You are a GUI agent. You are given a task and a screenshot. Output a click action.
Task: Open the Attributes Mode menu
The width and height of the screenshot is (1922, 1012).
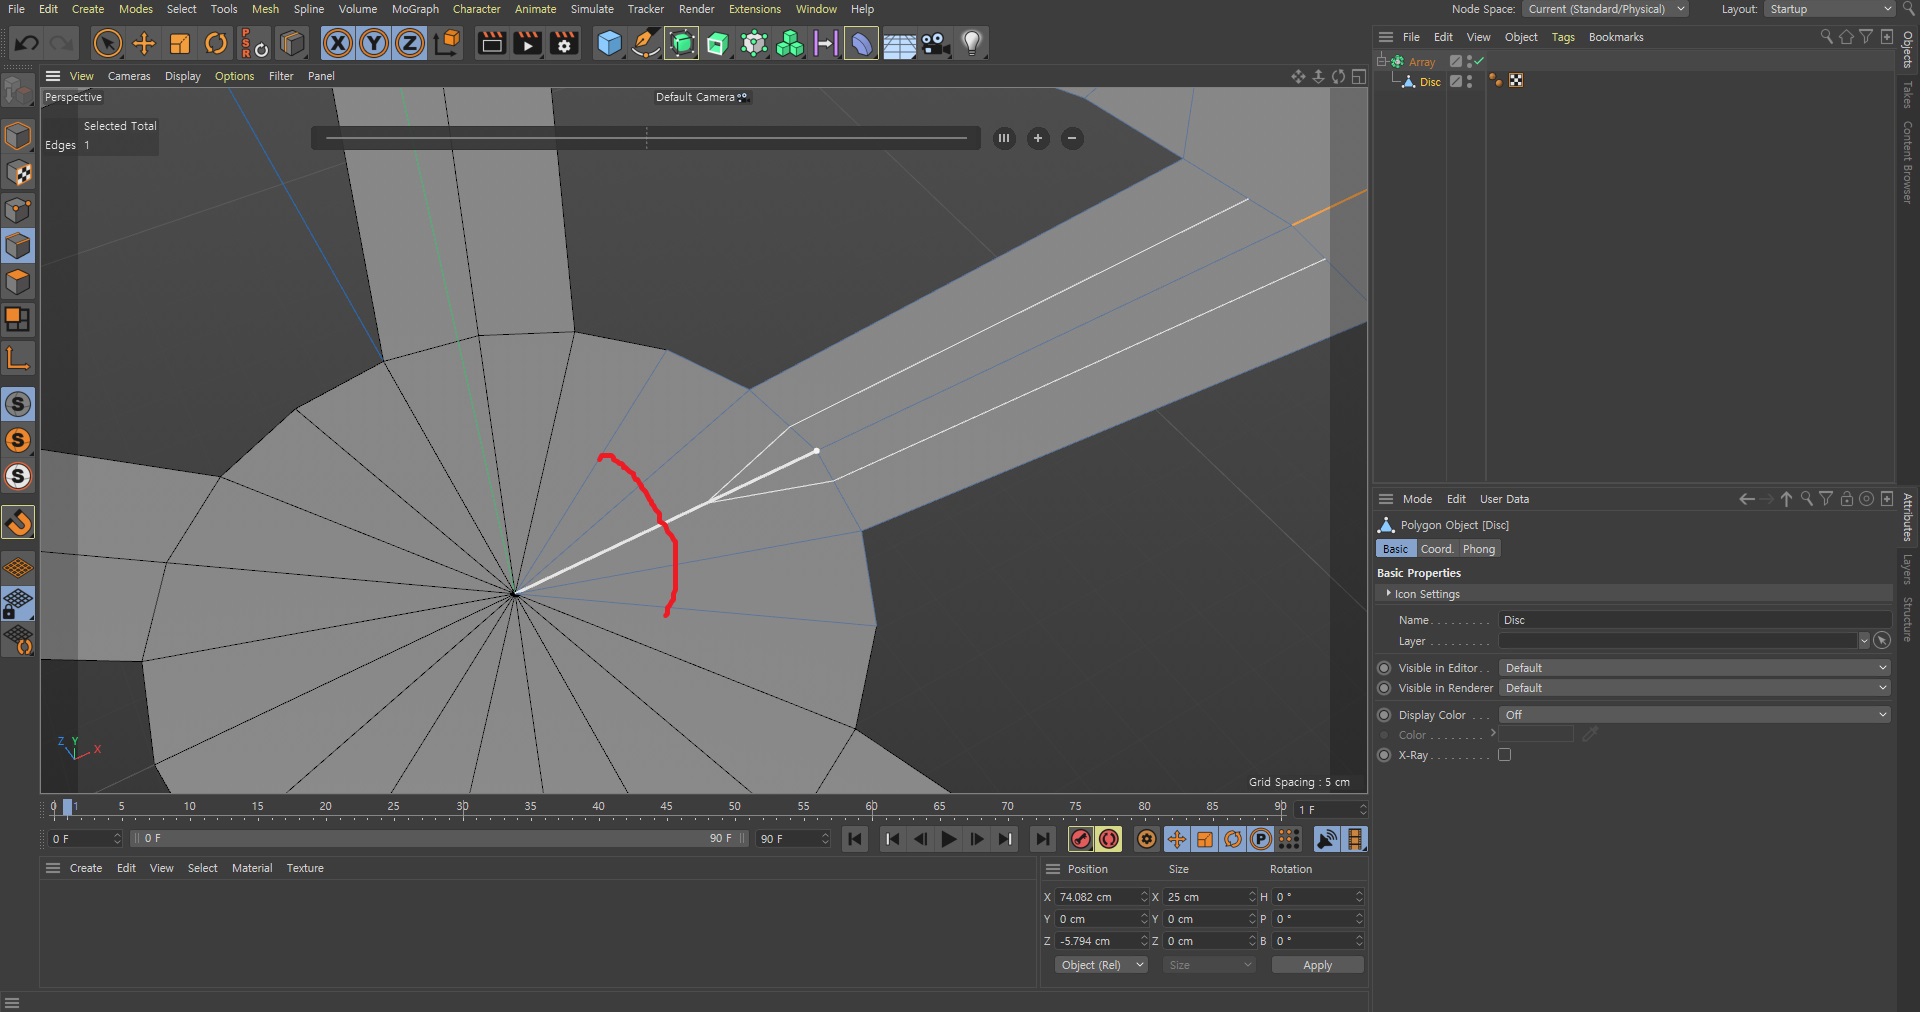[1417, 499]
